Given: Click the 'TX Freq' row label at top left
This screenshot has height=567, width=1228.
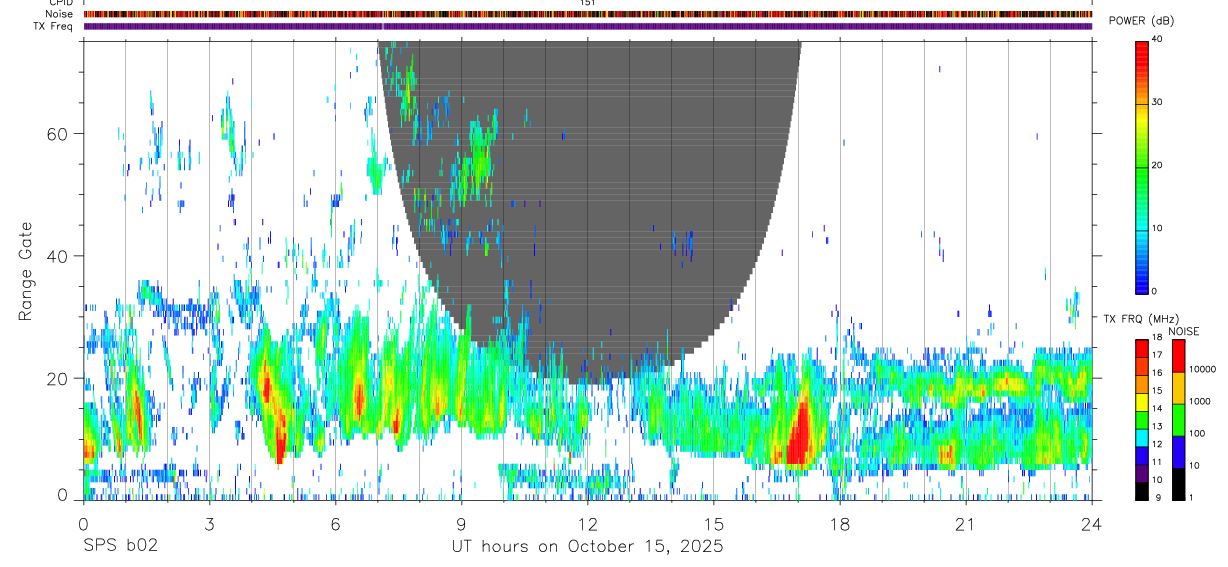Looking at the screenshot, I should (54, 26).
